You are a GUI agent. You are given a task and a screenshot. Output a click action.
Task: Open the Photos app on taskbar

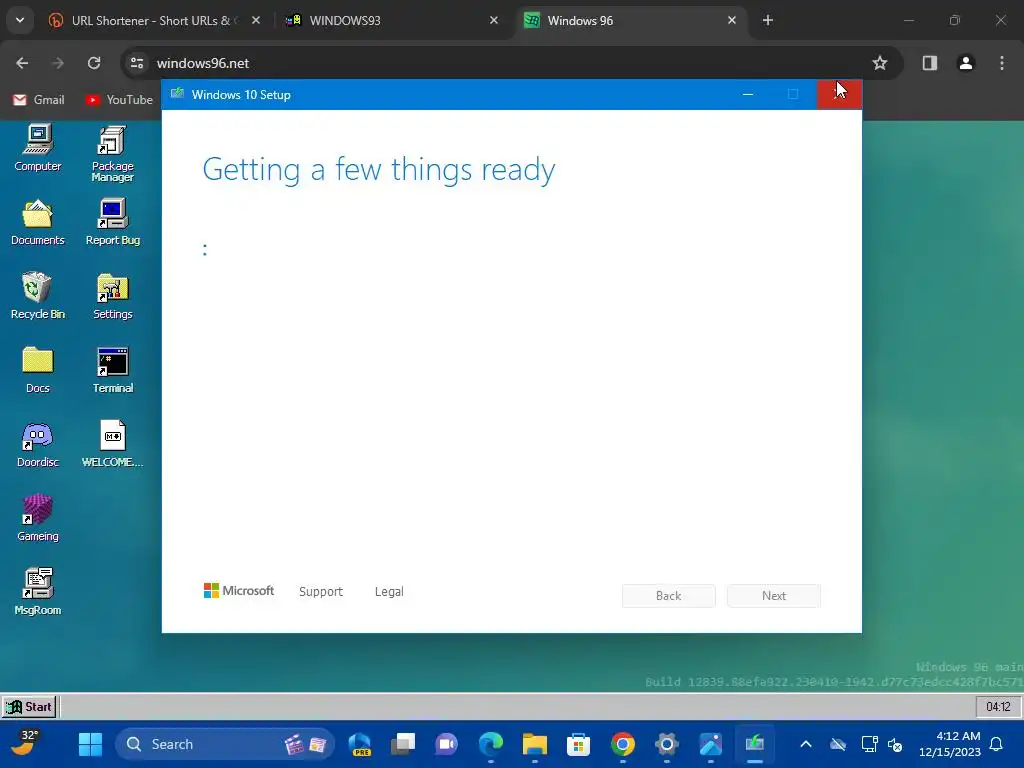coord(711,744)
